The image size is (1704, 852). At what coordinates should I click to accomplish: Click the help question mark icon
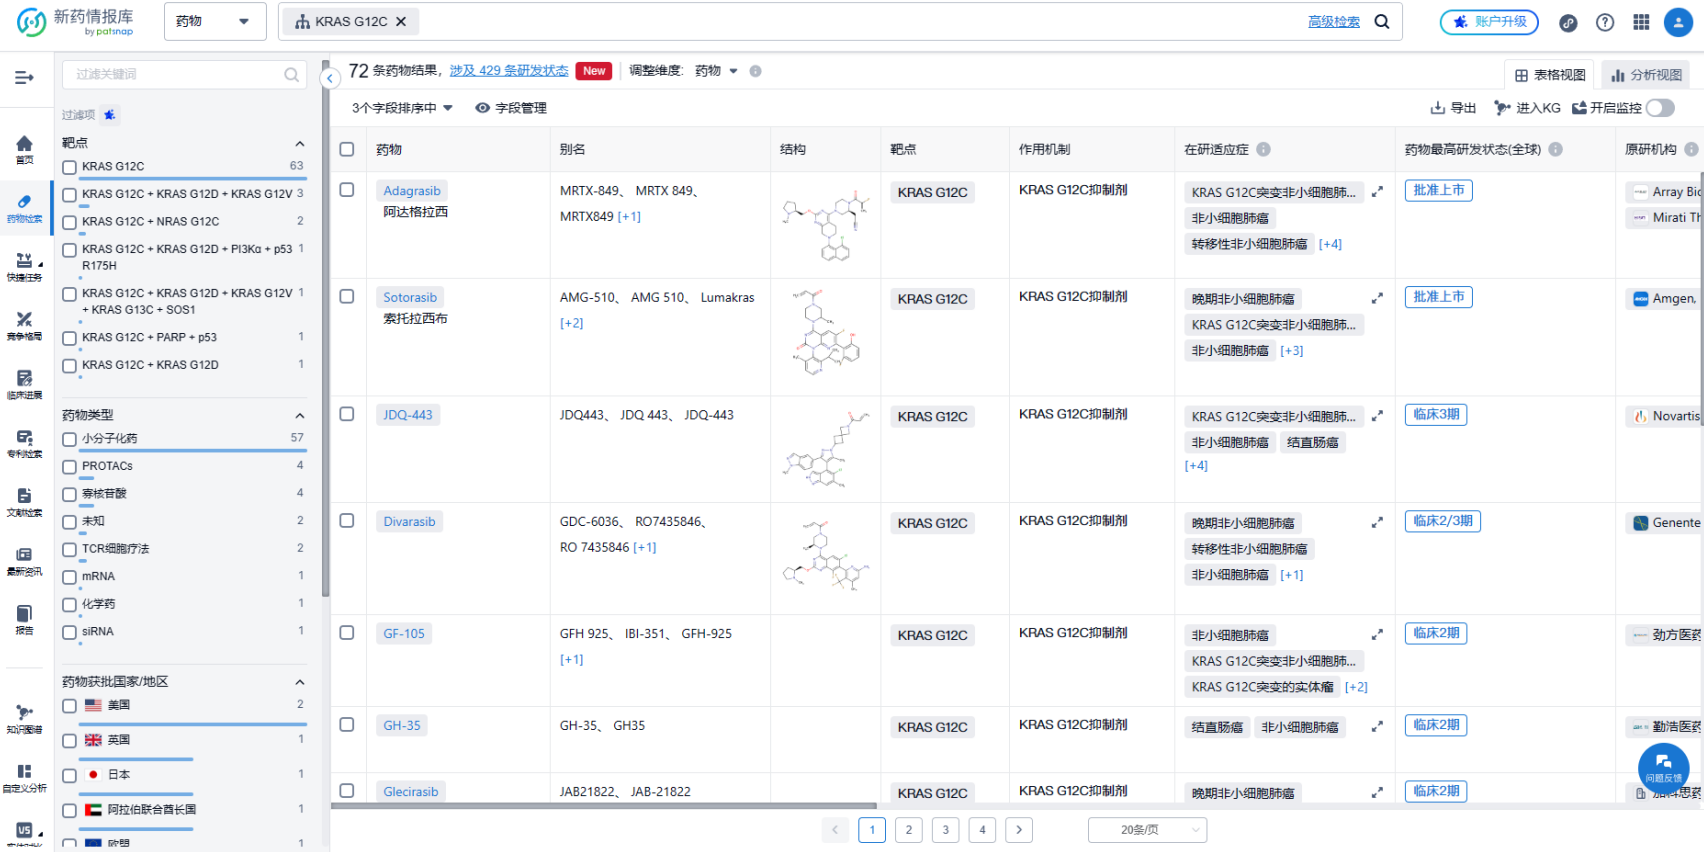click(x=1605, y=22)
